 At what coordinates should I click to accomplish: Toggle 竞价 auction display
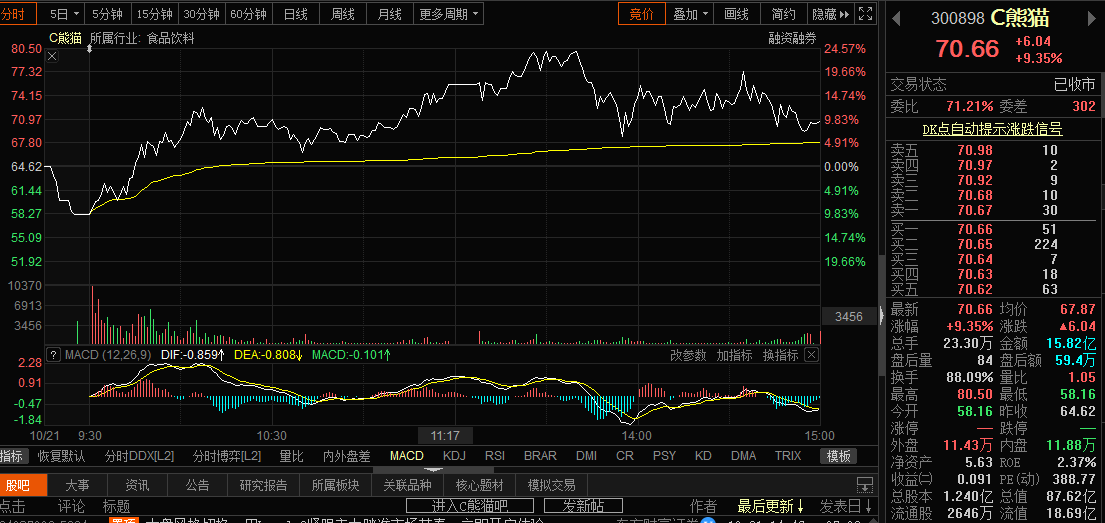[642, 13]
